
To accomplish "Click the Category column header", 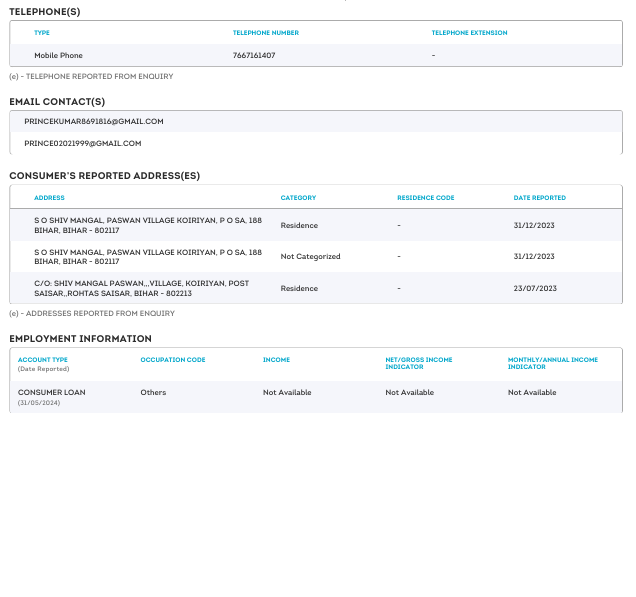I will tap(298, 198).
